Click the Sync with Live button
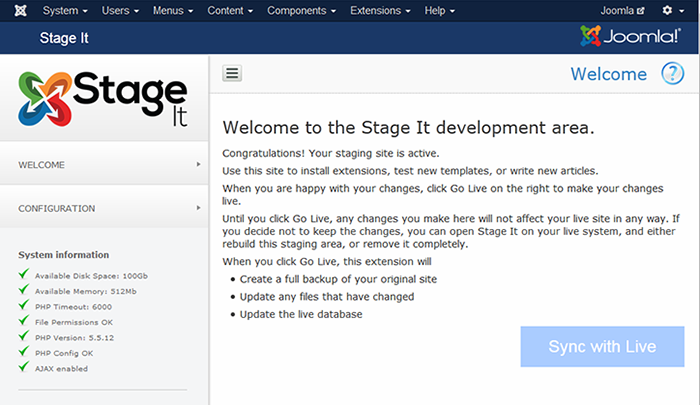This screenshot has width=700, height=405. point(602,347)
